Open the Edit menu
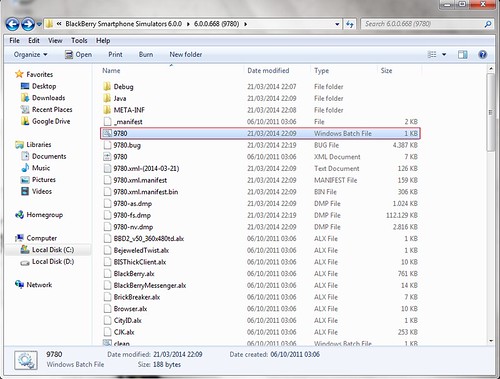The image size is (500, 379). pyautogui.click(x=34, y=41)
